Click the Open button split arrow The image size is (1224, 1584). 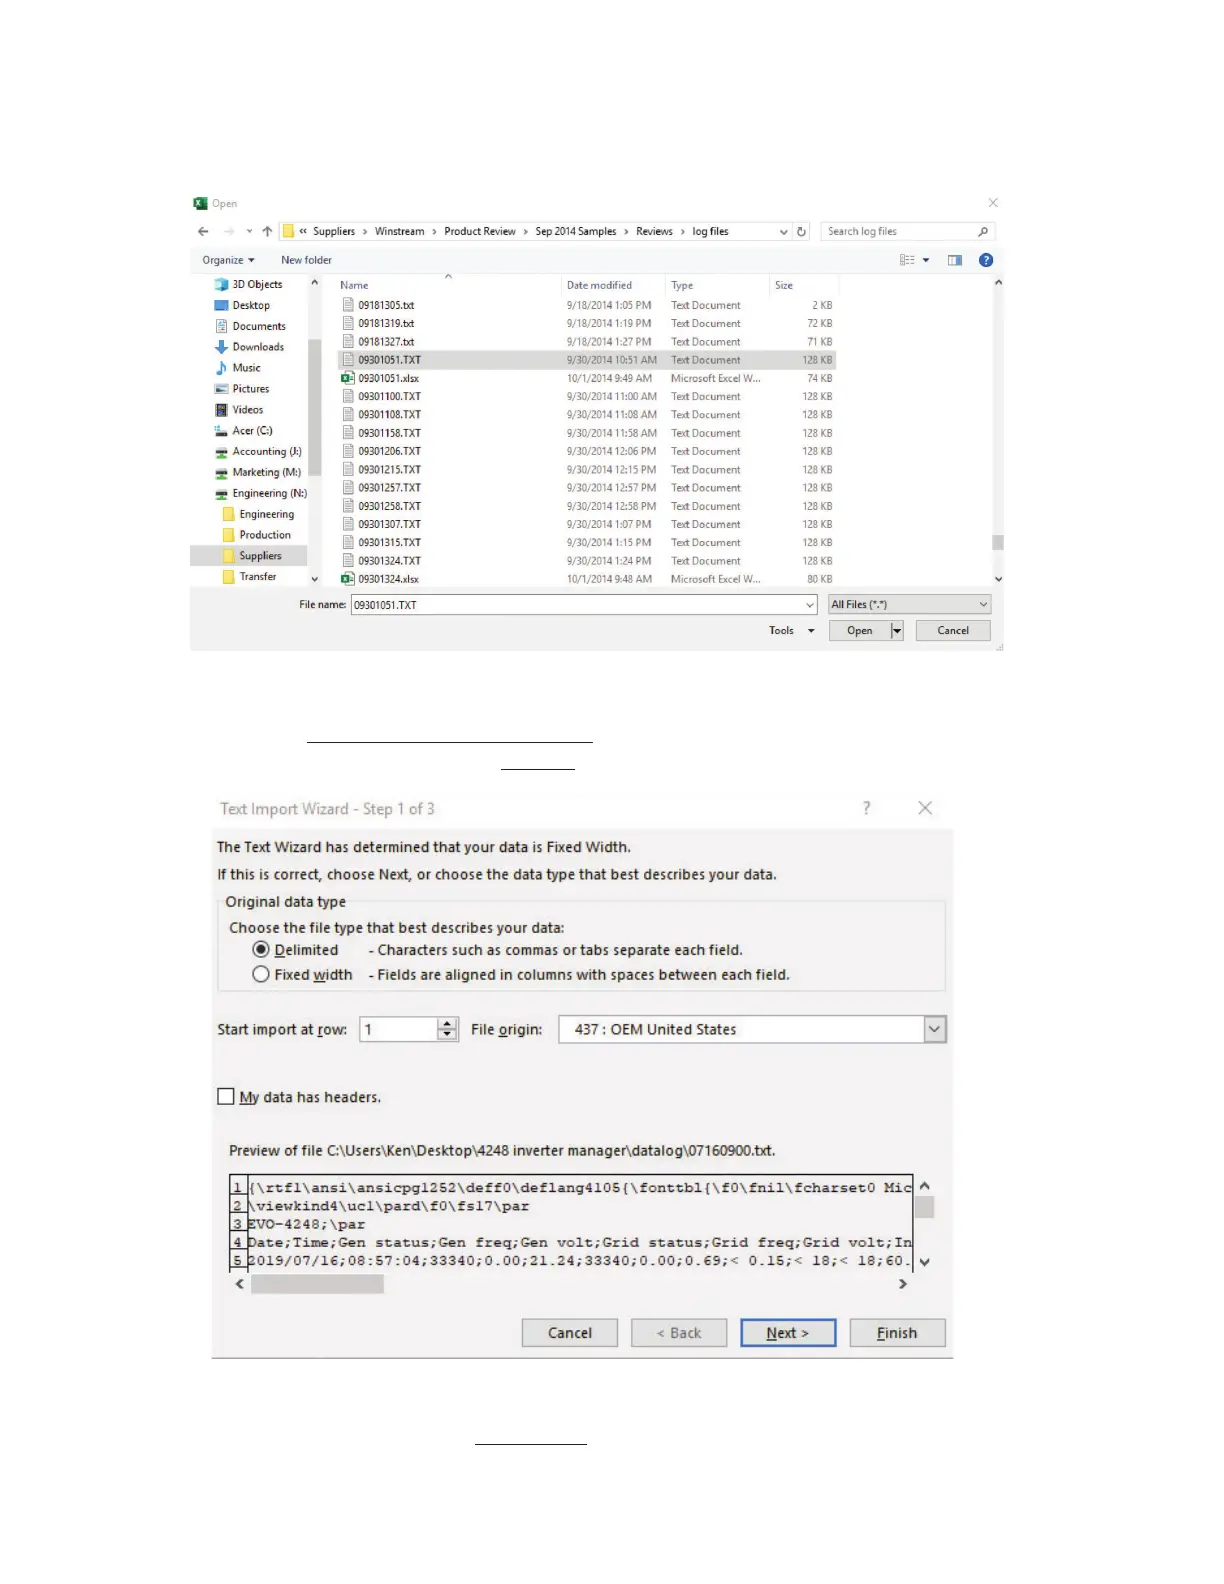pyautogui.click(x=897, y=631)
